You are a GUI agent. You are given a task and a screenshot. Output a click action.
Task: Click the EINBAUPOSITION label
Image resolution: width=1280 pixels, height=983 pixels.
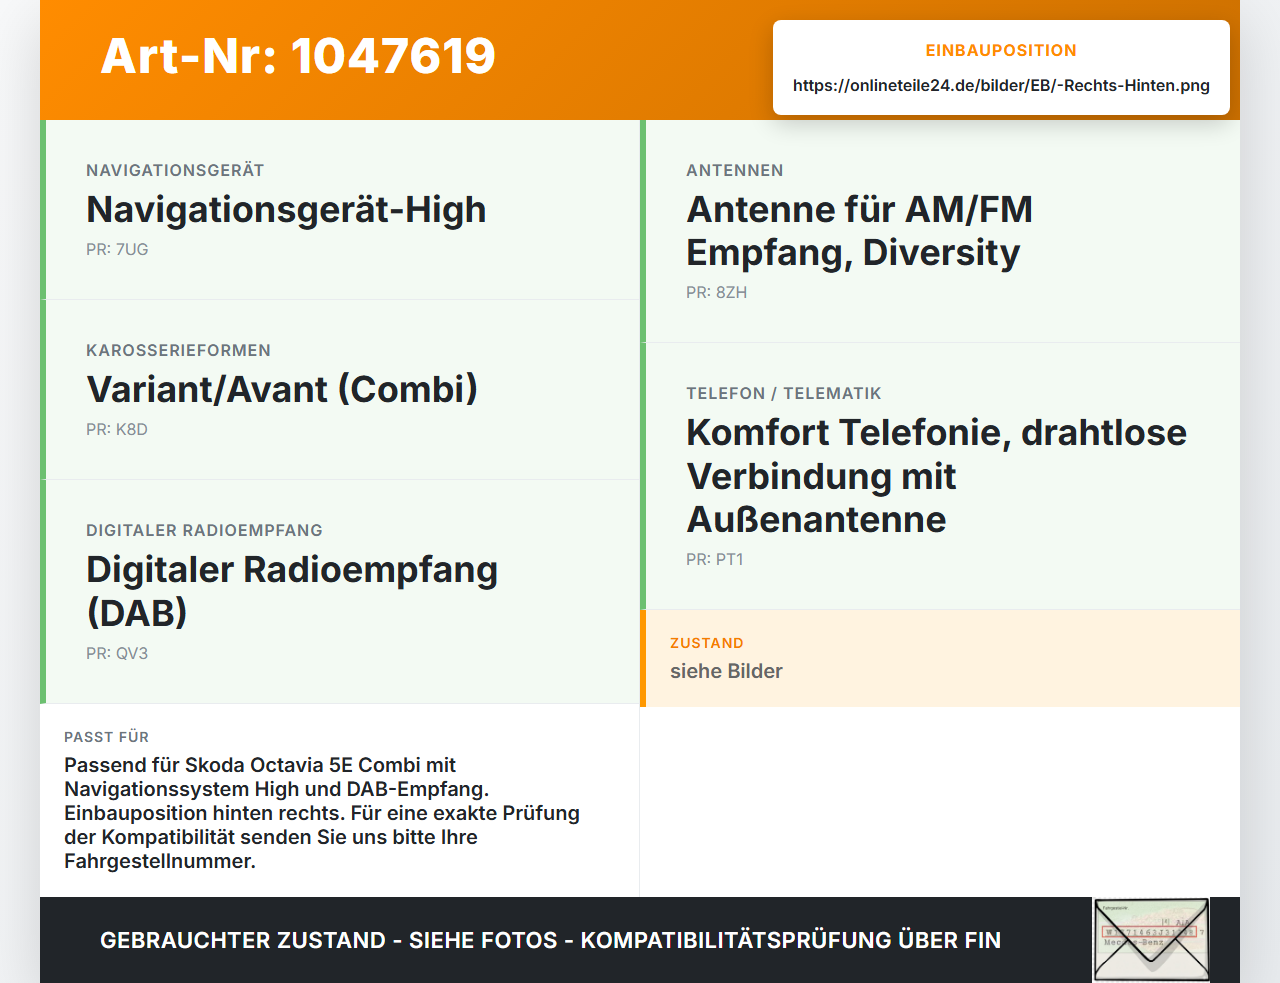click(1001, 51)
